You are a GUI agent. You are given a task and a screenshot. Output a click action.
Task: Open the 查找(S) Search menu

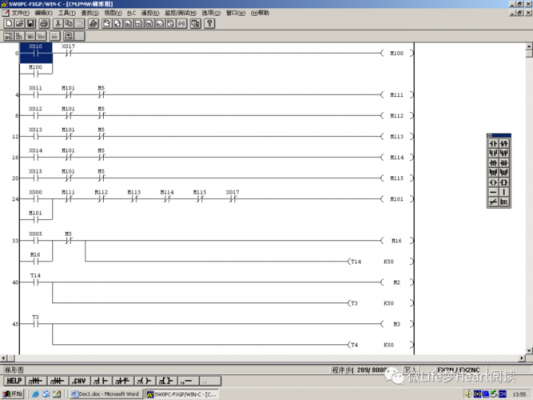coord(90,13)
